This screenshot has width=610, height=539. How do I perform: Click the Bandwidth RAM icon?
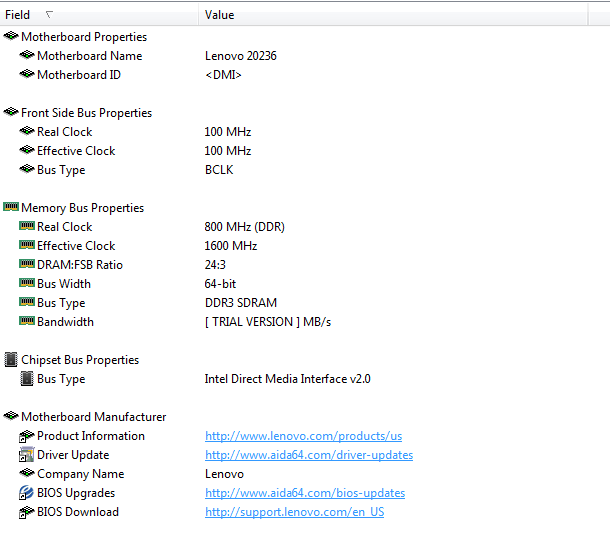click(x=27, y=321)
